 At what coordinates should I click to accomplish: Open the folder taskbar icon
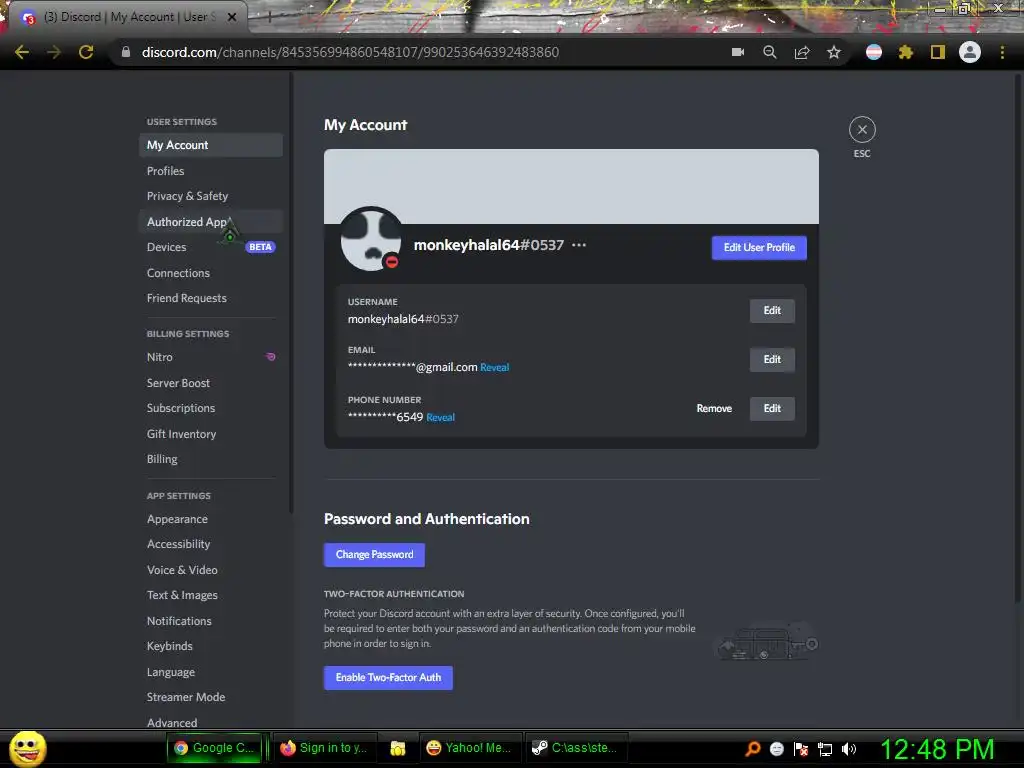(398, 748)
